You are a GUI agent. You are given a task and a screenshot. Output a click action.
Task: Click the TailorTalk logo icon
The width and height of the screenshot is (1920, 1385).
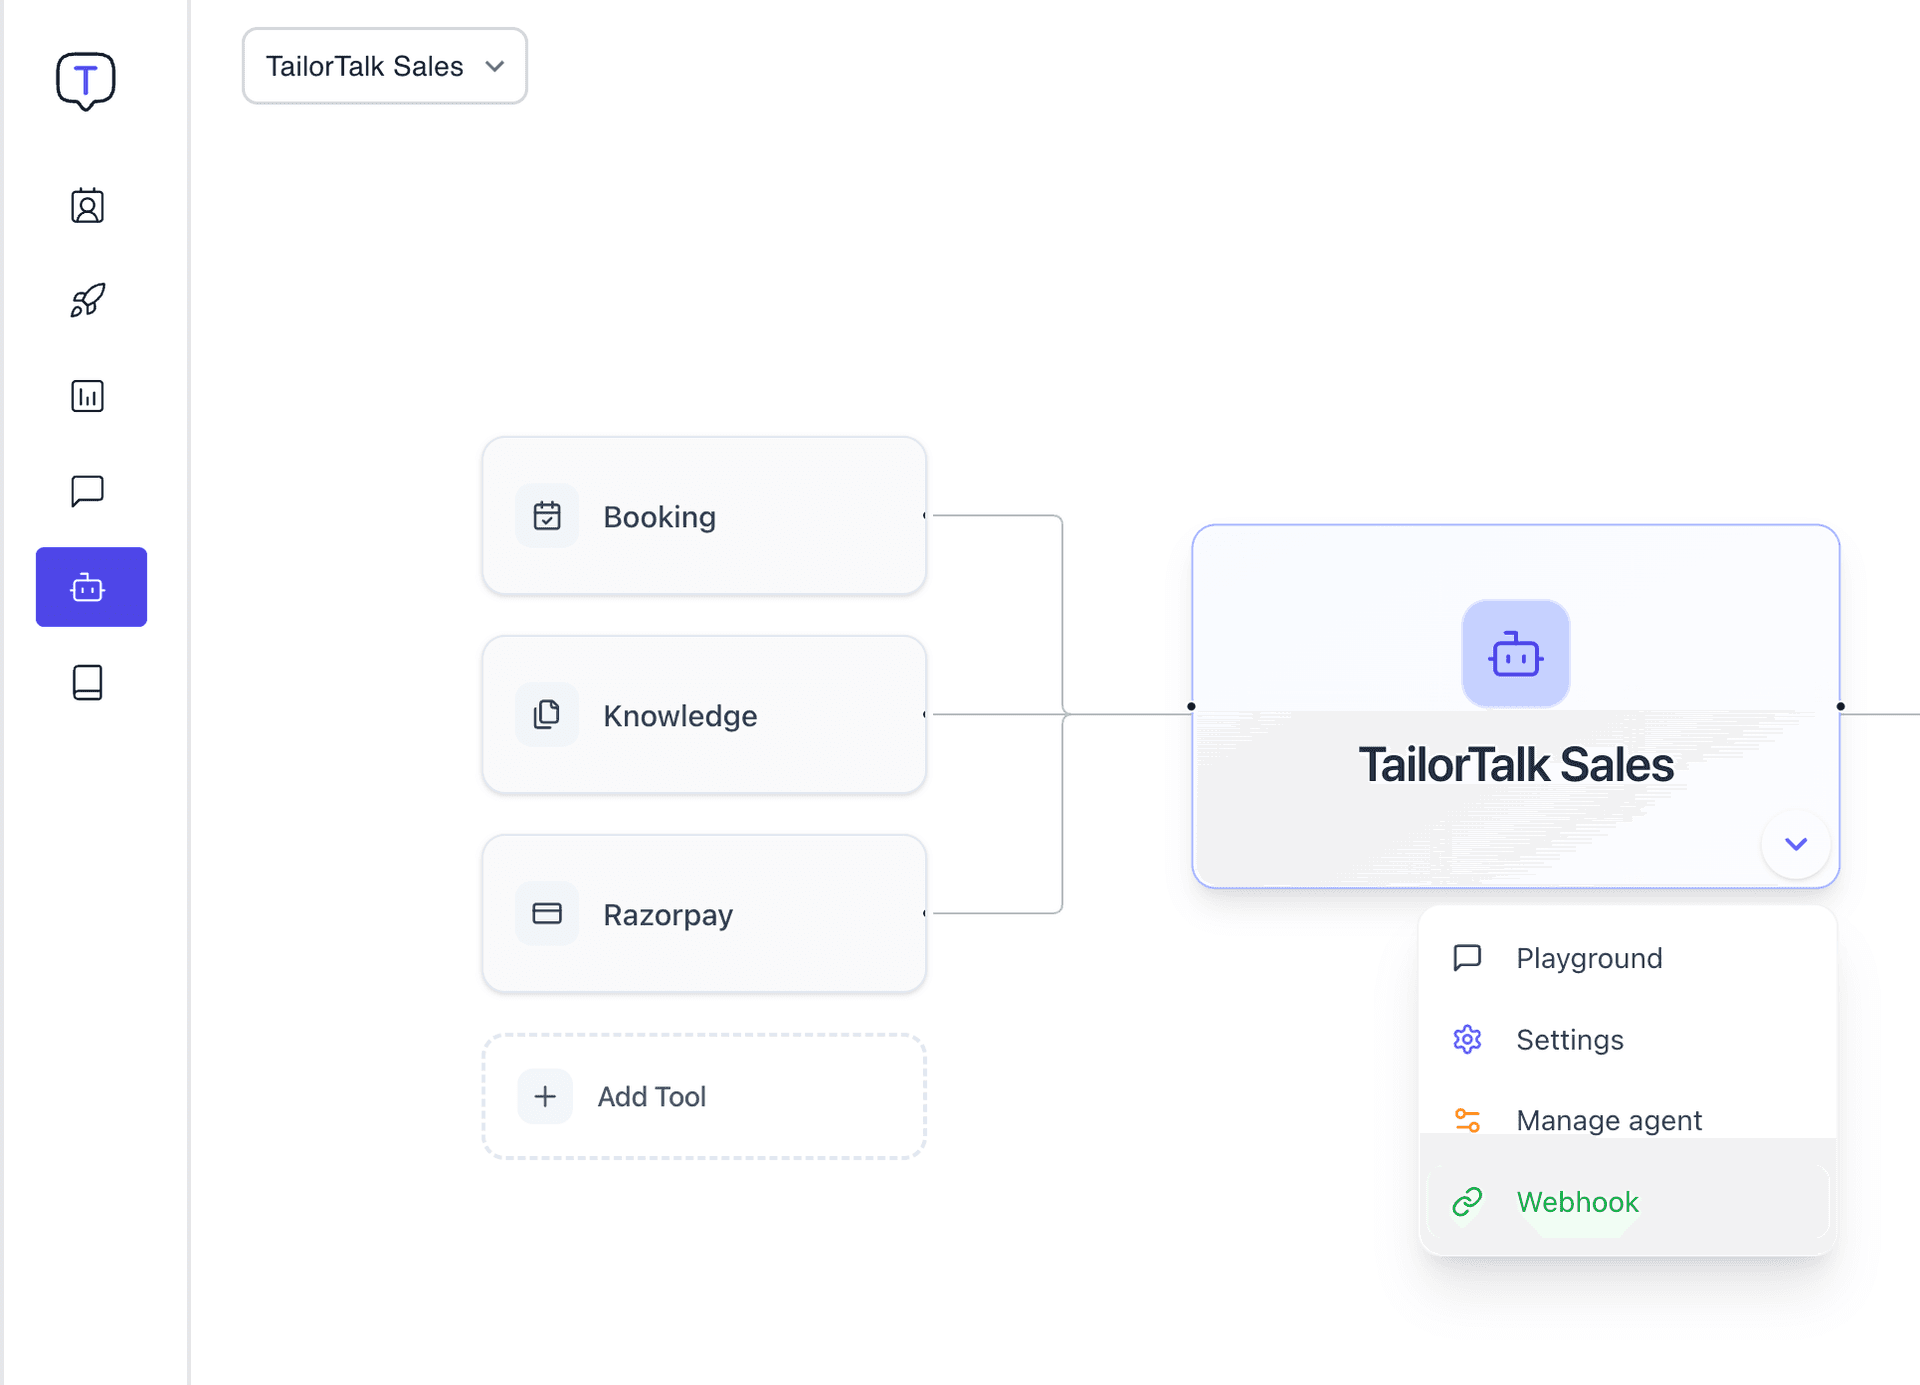86,80
